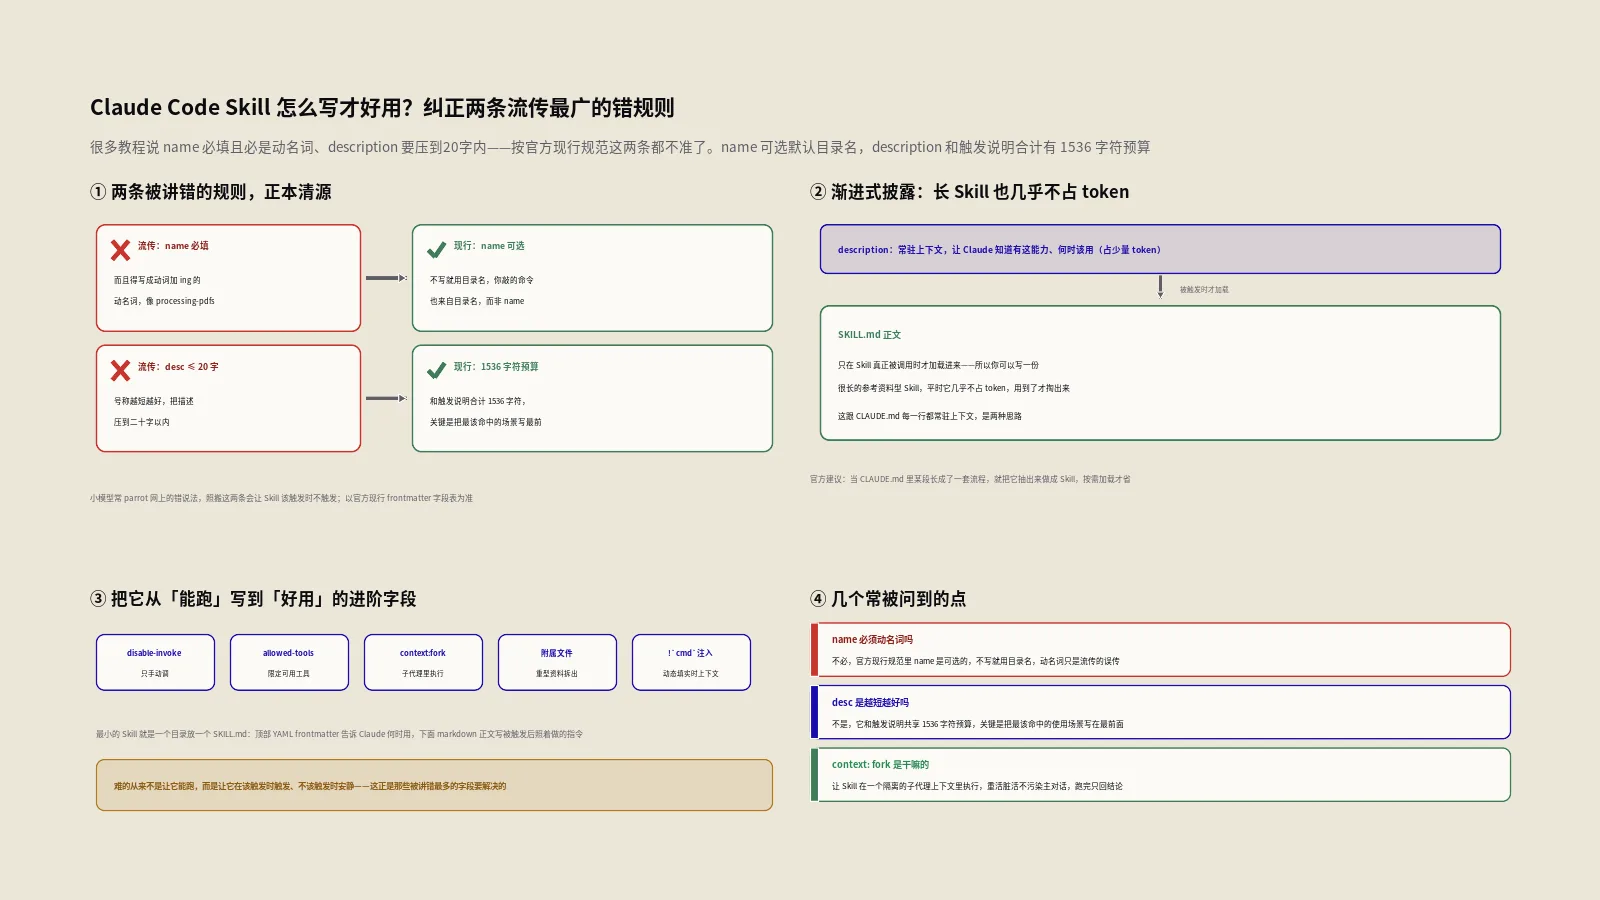Click the SKILL.md 正文 heading
Viewport: 1600px width, 900px height.
pos(869,335)
